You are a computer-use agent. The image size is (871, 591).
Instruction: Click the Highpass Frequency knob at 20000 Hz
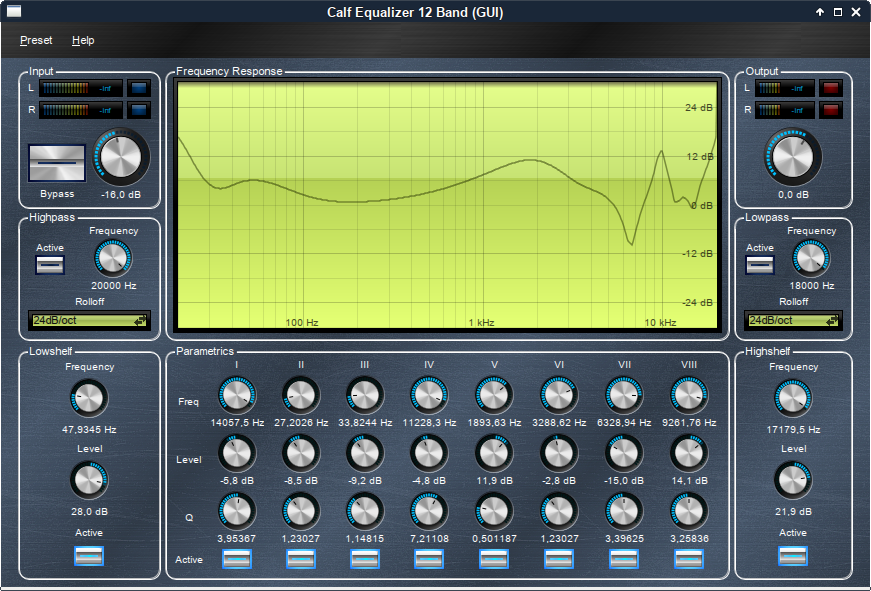pyautogui.click(x=113, y=259)
